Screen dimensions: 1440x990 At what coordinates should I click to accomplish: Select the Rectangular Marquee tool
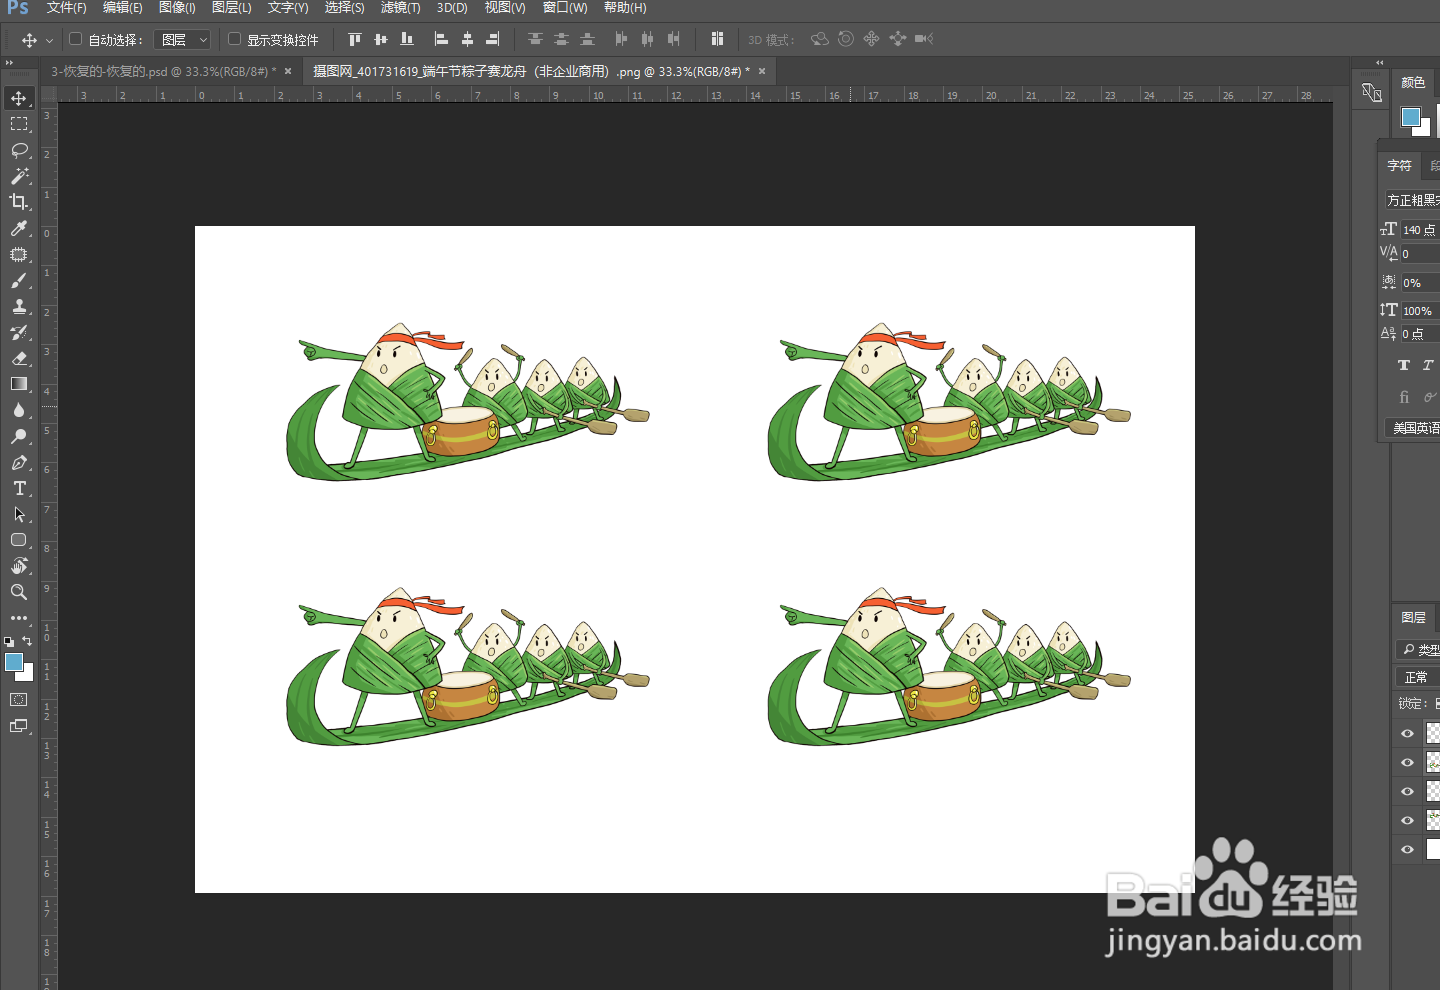pyautogui.click(x=18, y=124)
